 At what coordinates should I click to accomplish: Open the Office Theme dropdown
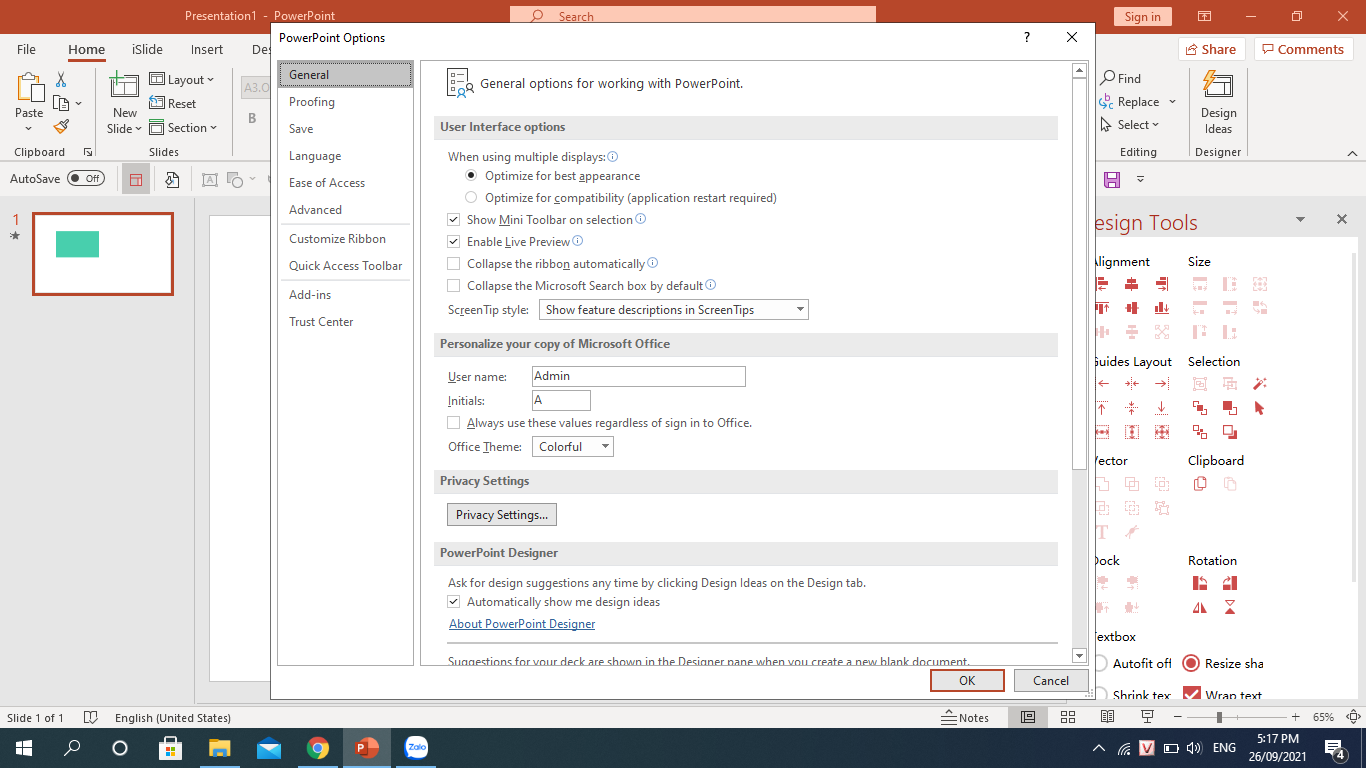click(573, 447)
